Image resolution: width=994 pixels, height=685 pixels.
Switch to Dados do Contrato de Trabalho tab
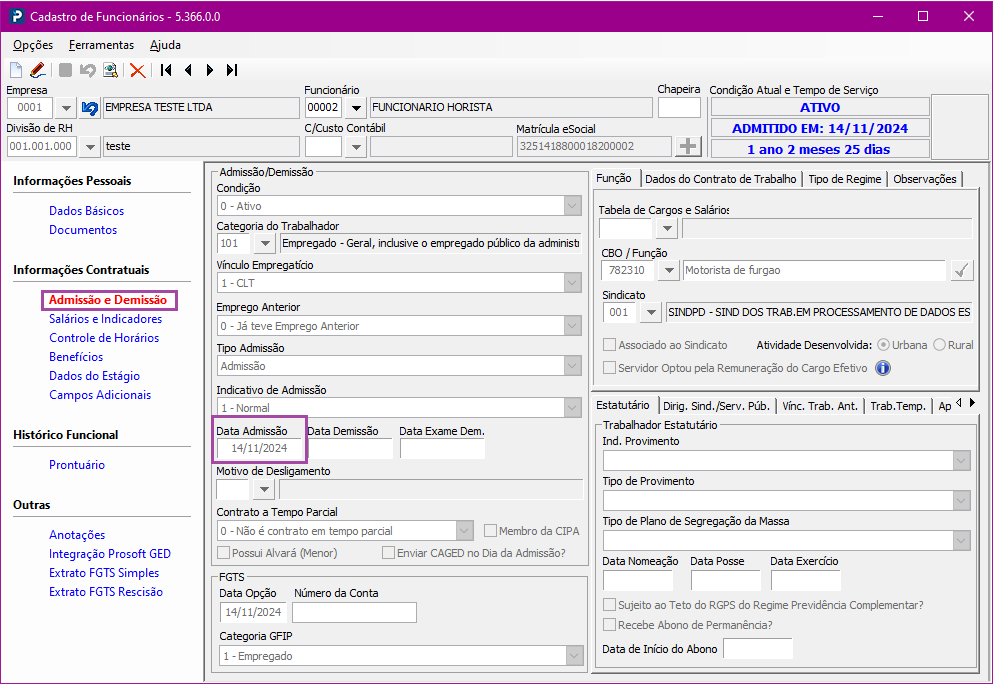(721, 179)
